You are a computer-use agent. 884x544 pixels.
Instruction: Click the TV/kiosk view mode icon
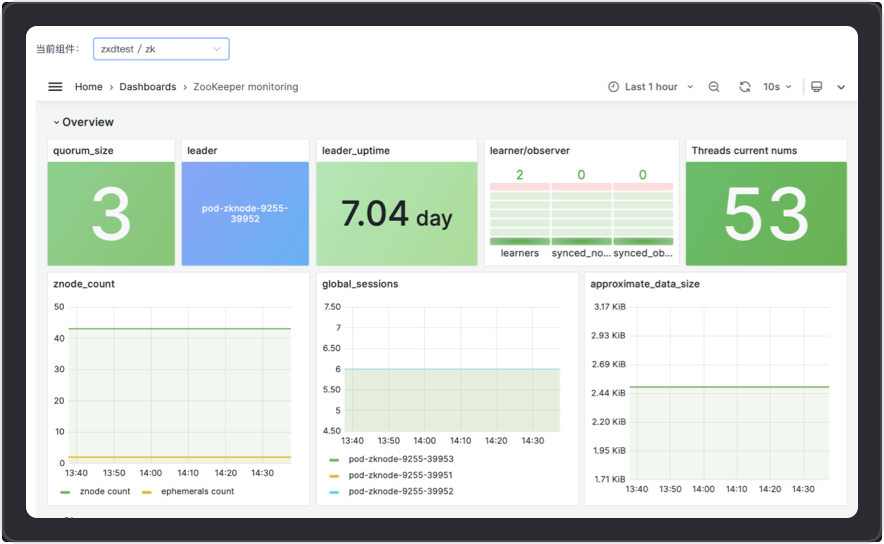pyautogui.click(x=816, y=87)
